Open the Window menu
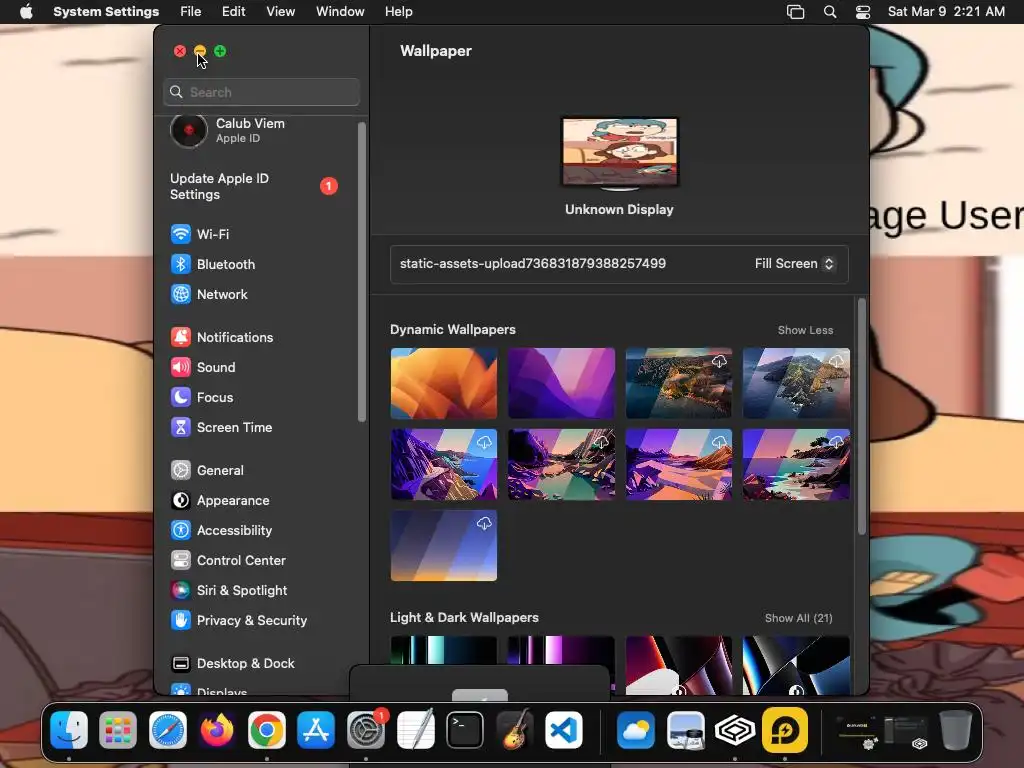The image size is (1024, 768). click(x=340, y=12)
